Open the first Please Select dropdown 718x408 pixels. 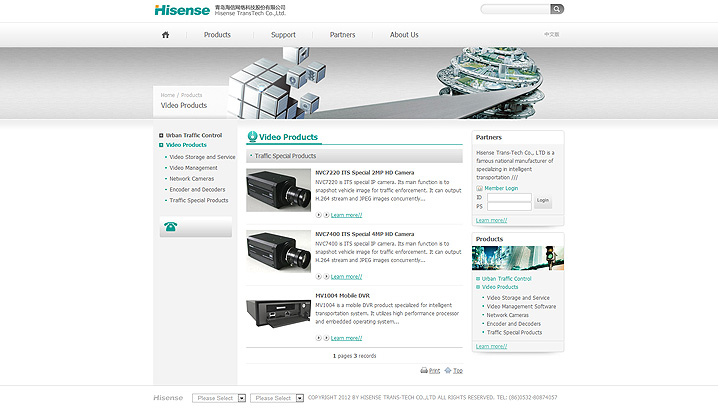coord(219,398)
